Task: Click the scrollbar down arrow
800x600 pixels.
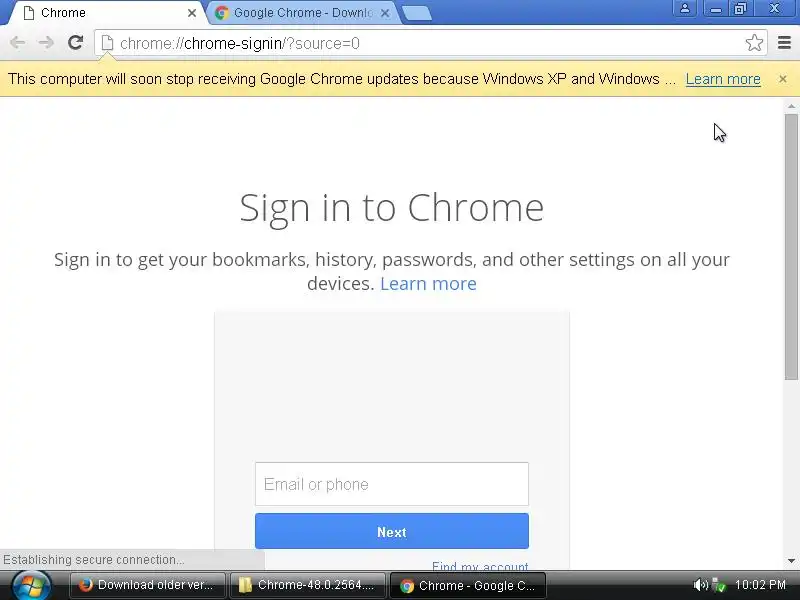Action: click(x=791, y=561)
